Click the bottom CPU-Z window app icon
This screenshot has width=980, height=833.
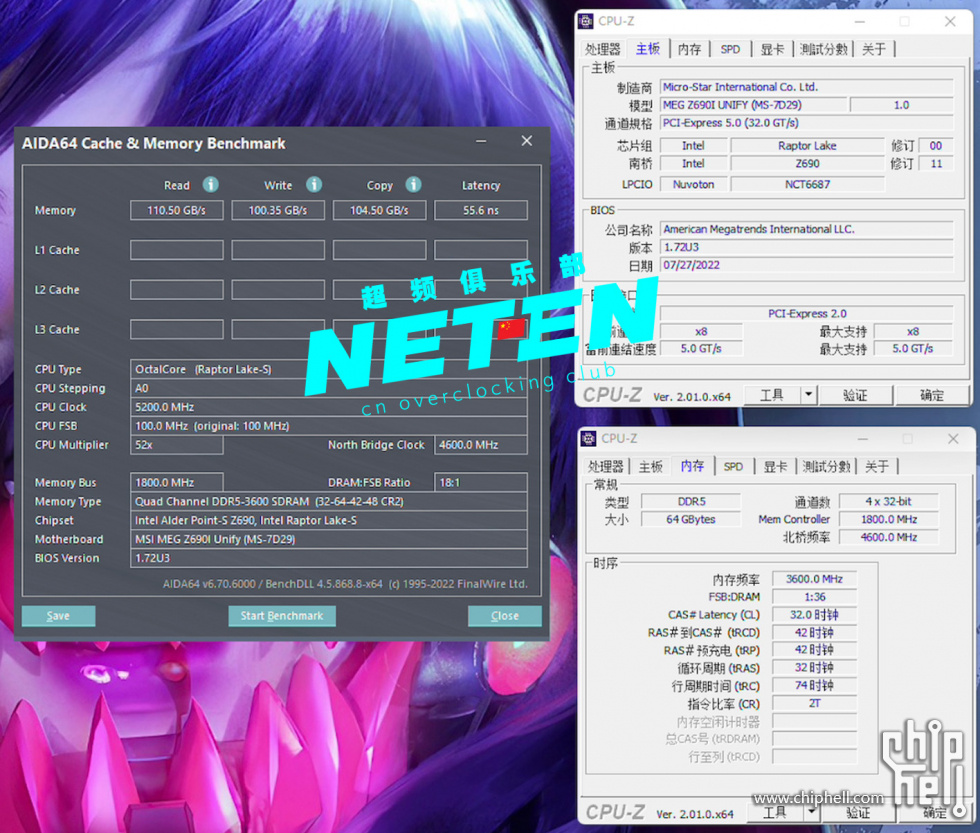(588, 439)
